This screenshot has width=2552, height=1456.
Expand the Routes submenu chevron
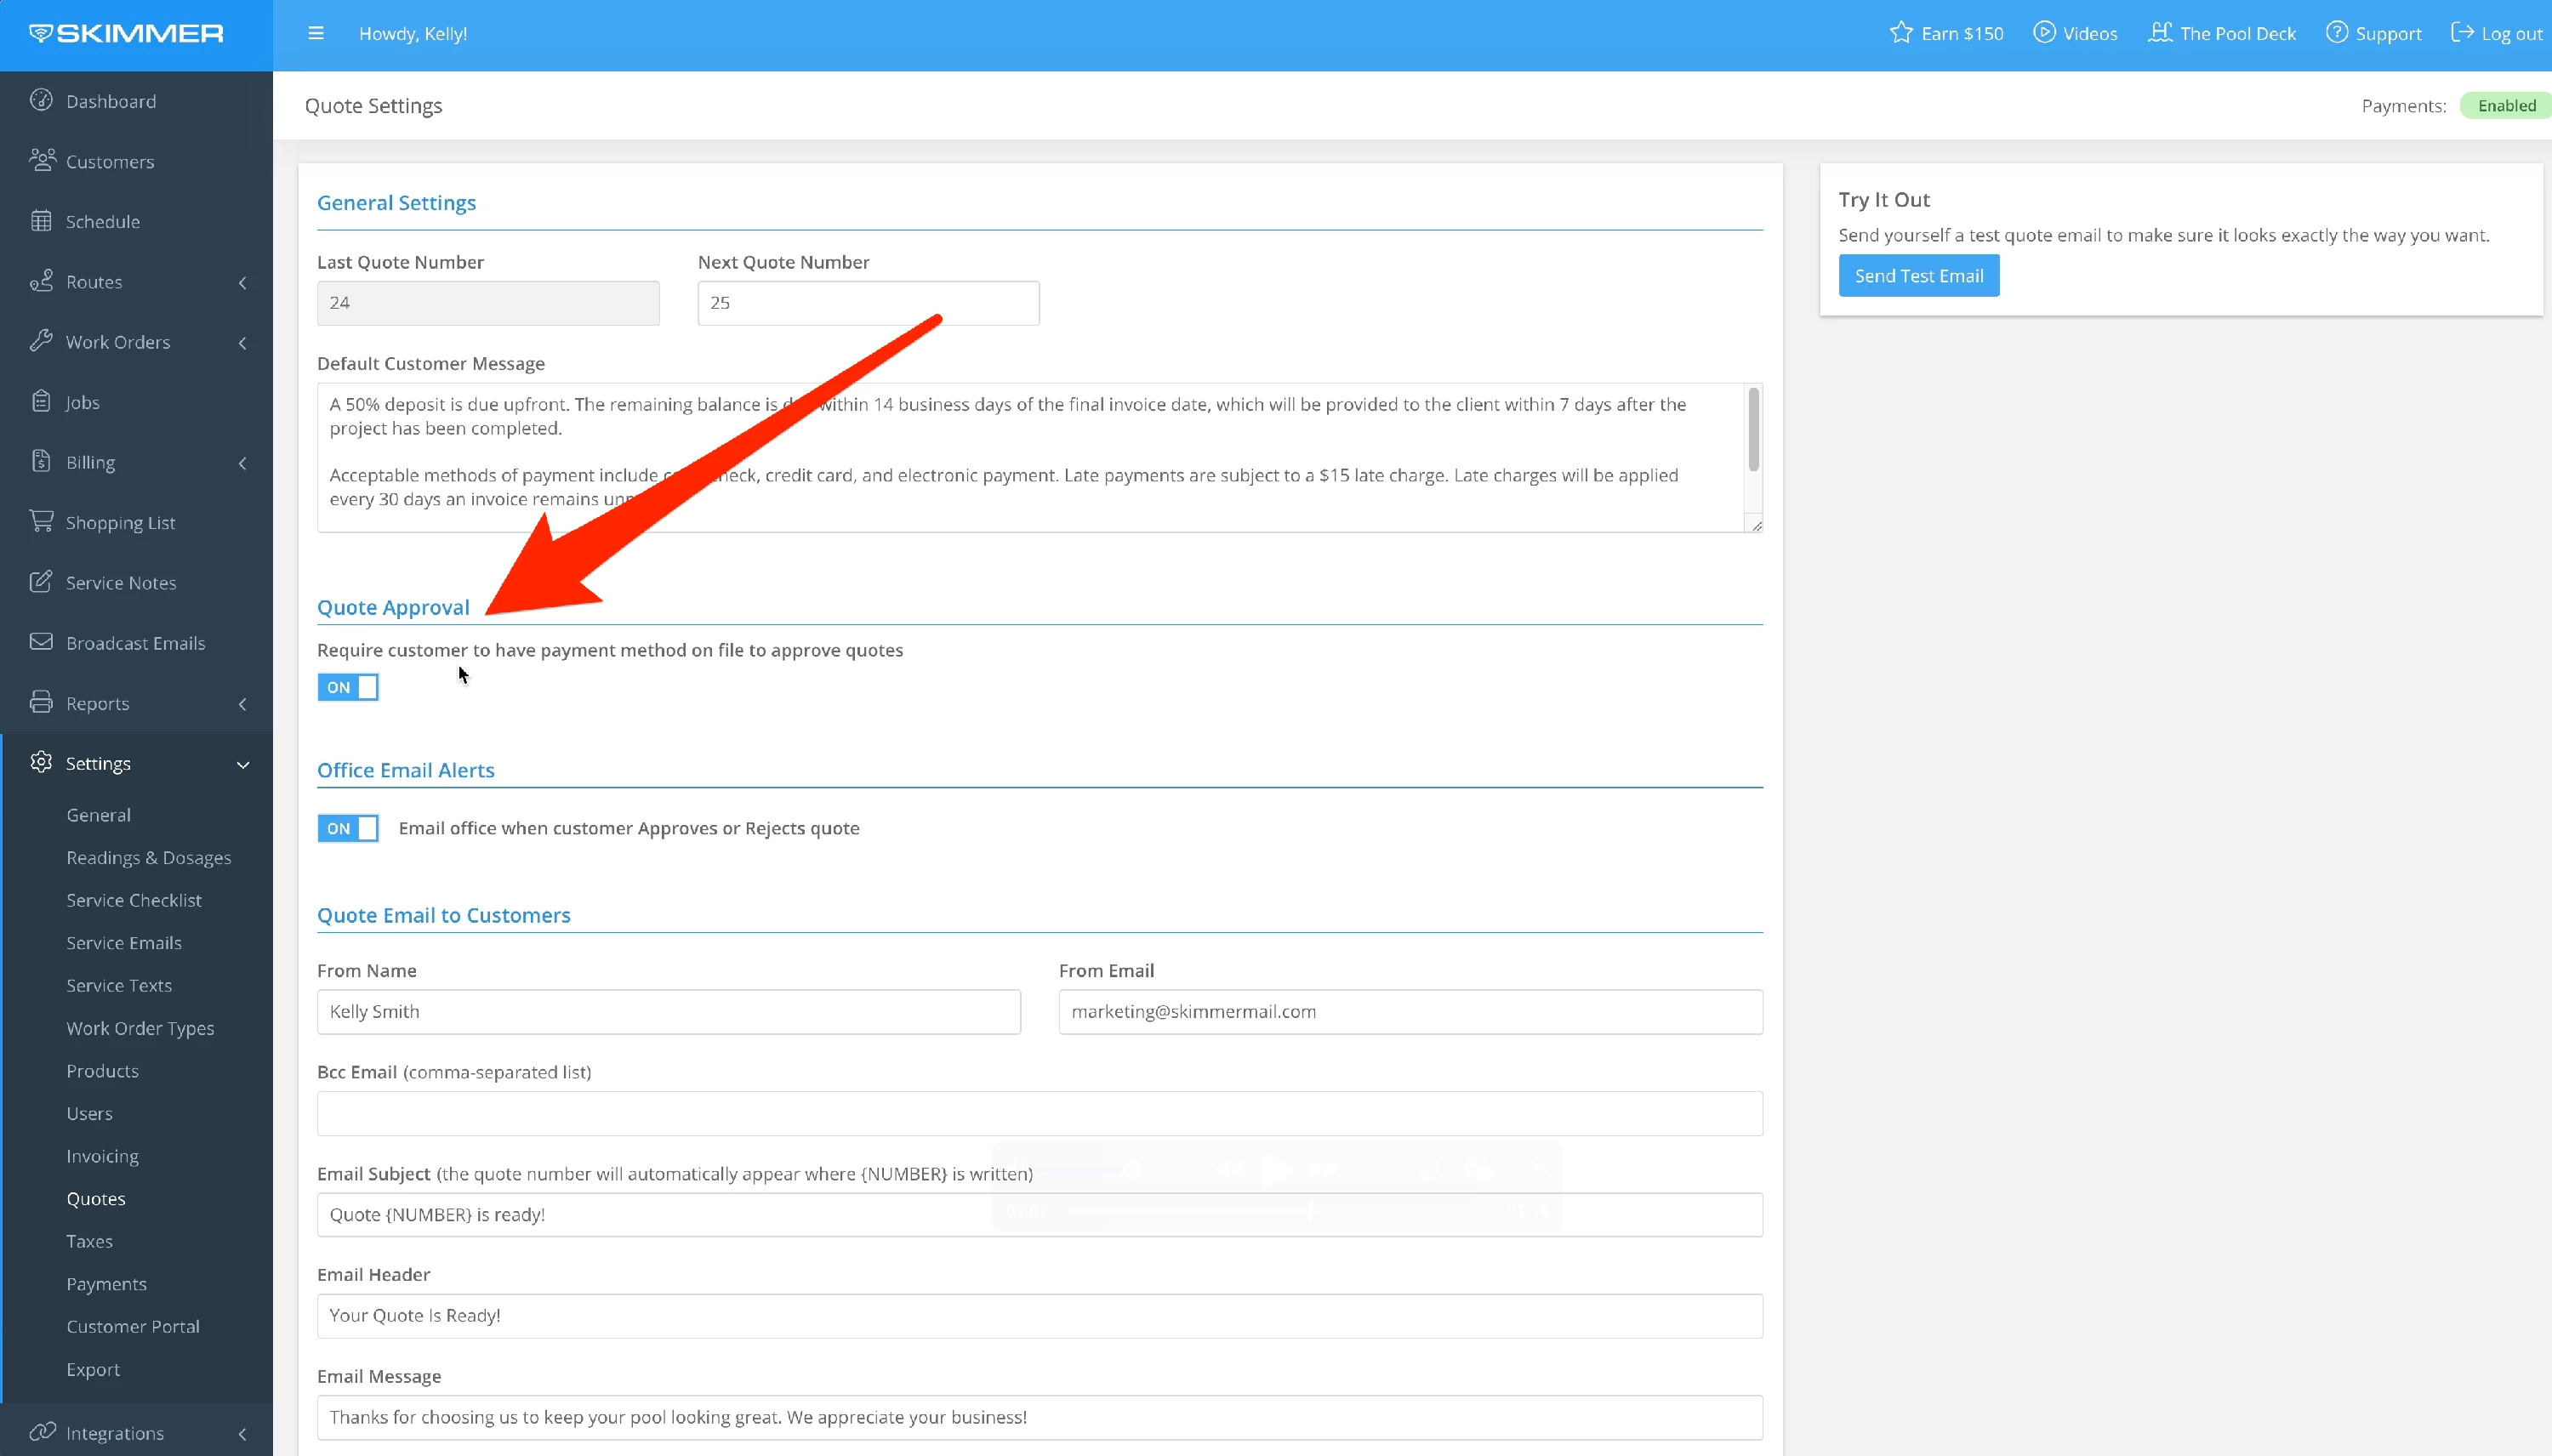click(243, 283)
